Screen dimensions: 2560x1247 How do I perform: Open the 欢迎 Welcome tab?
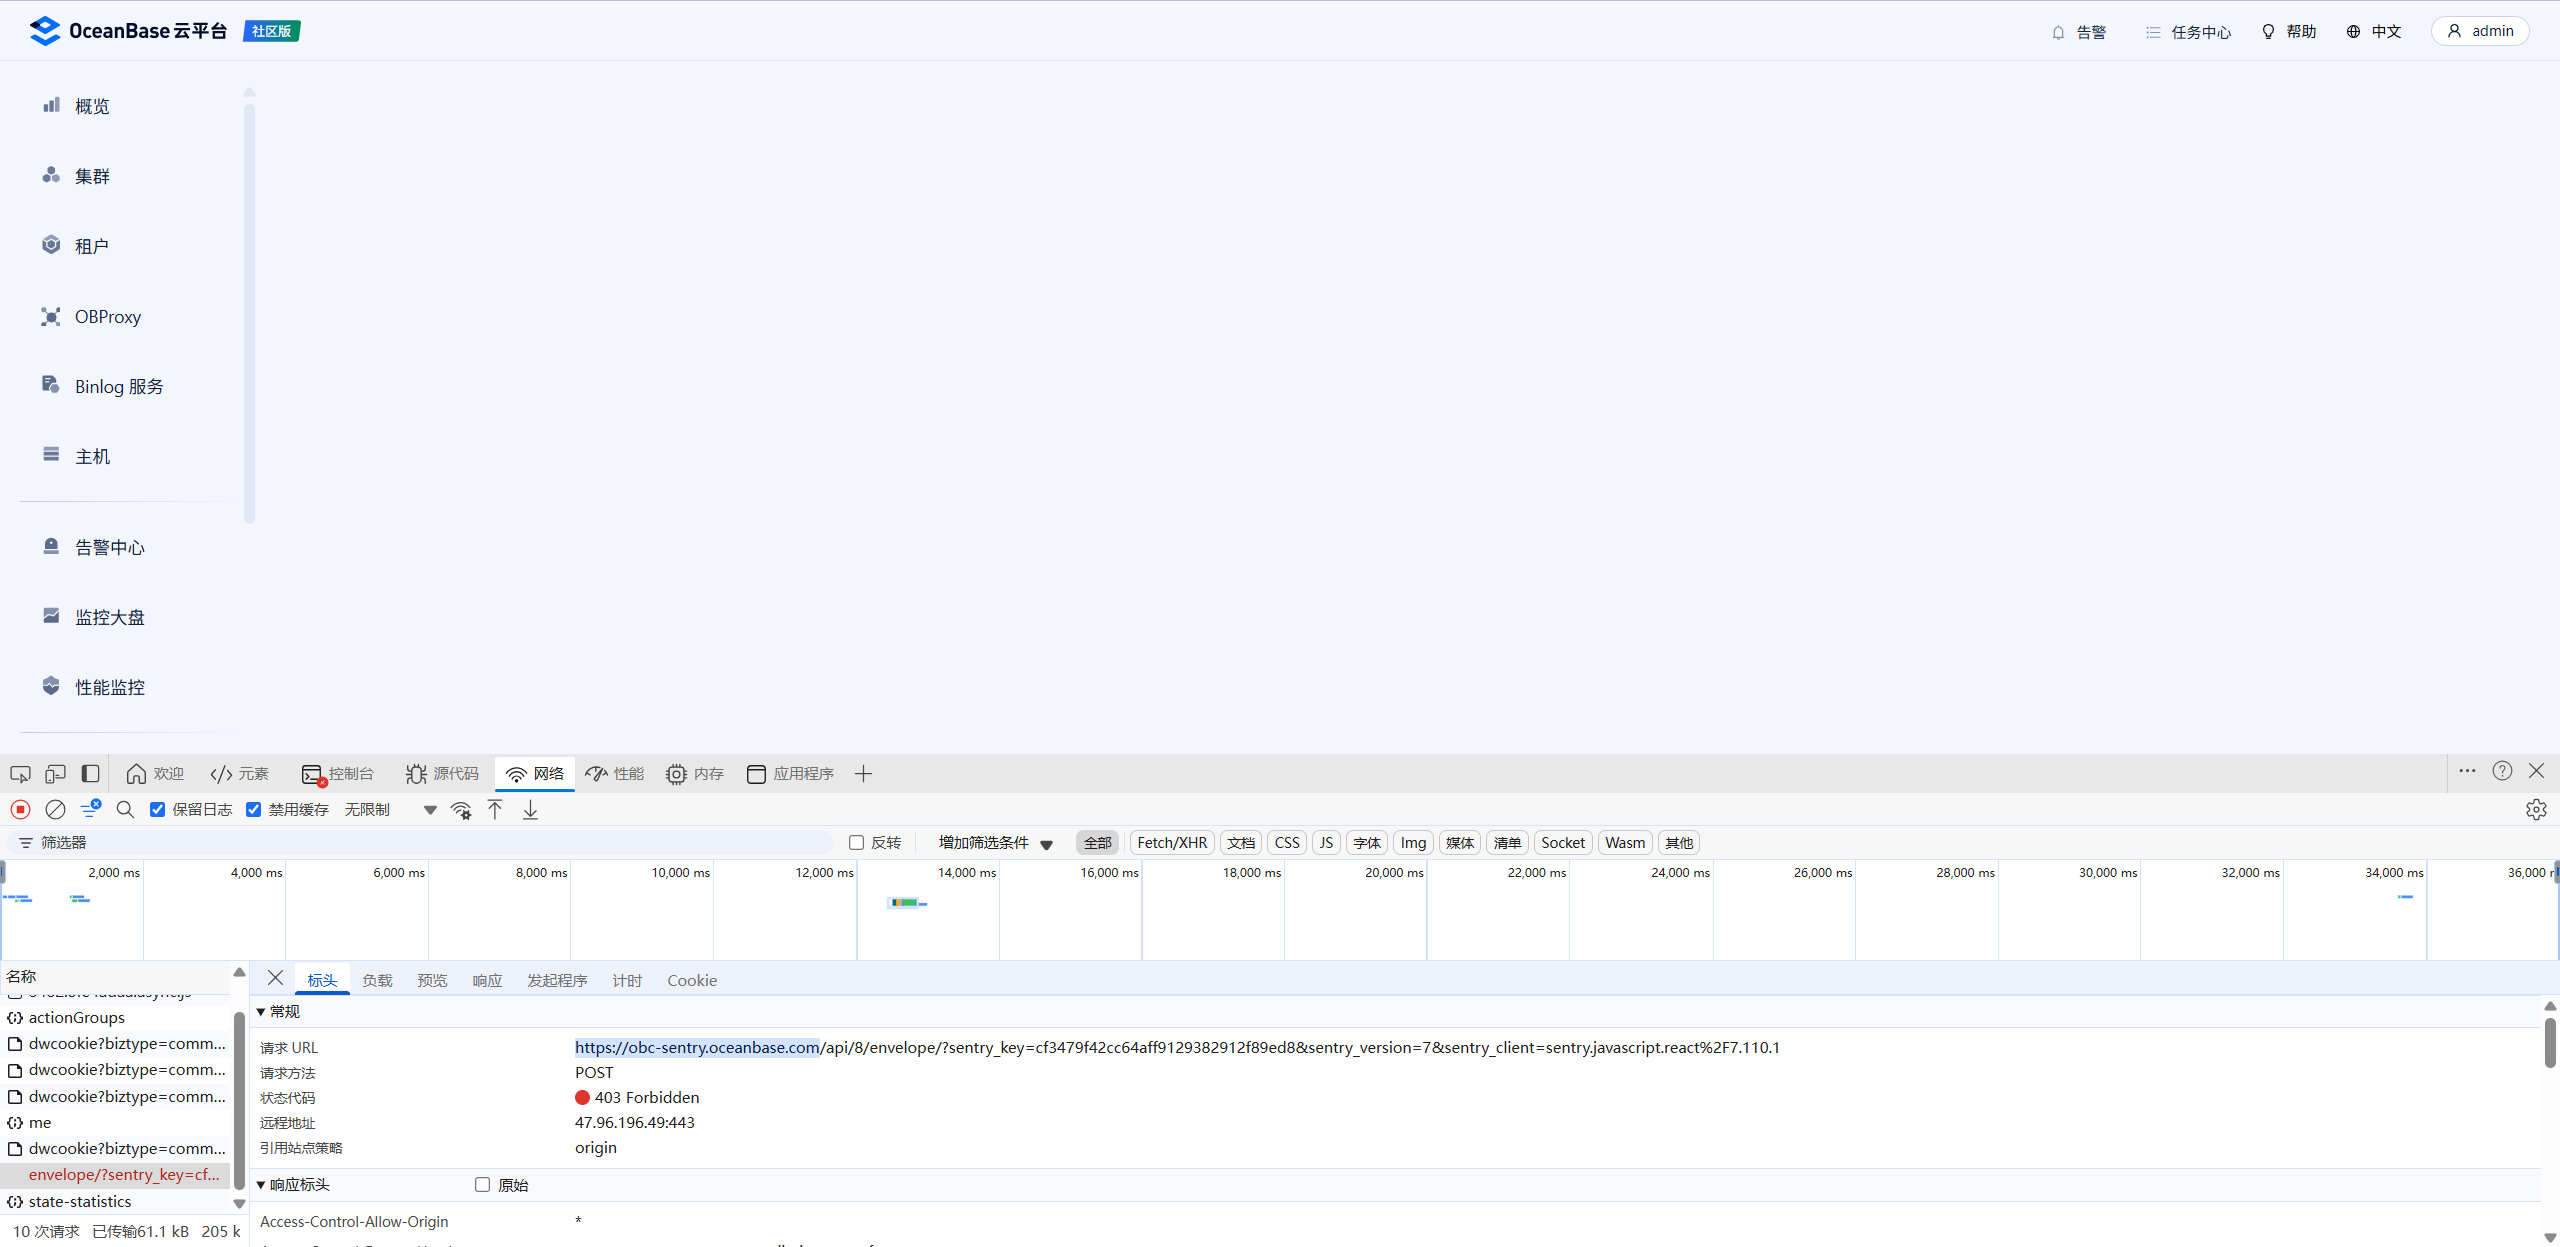pyautogui.click(x=156, y=774)
